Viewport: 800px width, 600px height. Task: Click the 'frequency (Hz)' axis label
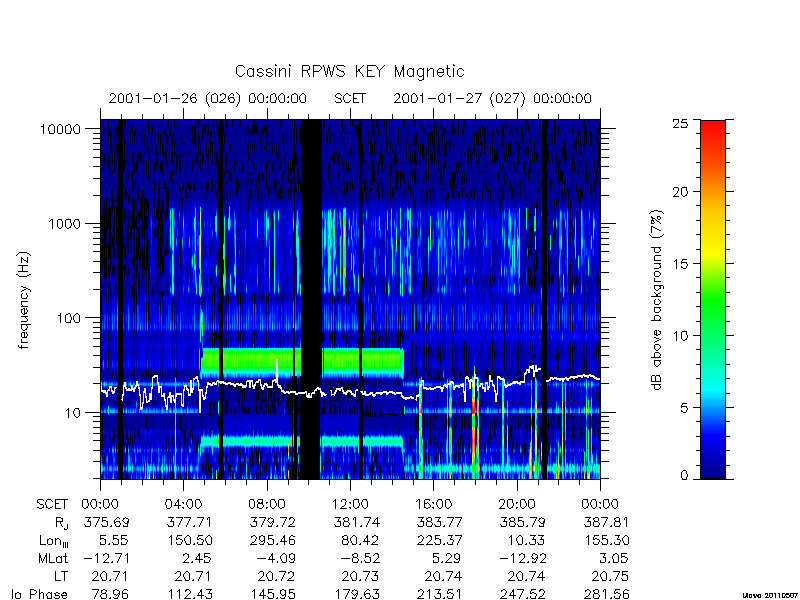pos(23,301)
